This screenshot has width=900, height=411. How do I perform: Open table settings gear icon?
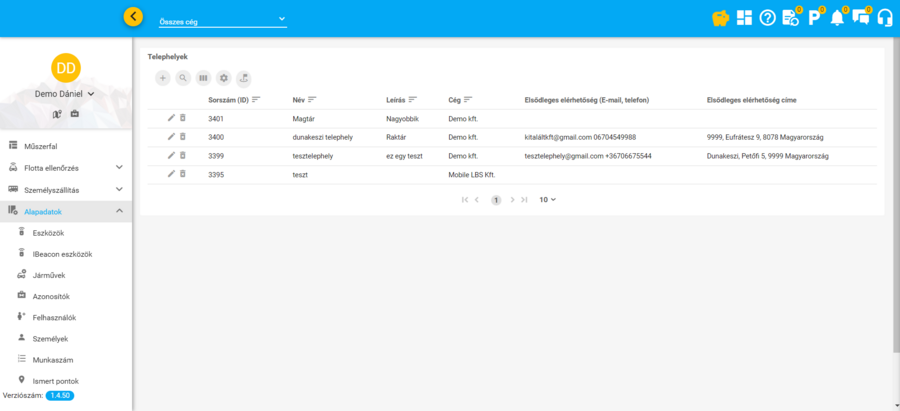[x=224, y=77]
